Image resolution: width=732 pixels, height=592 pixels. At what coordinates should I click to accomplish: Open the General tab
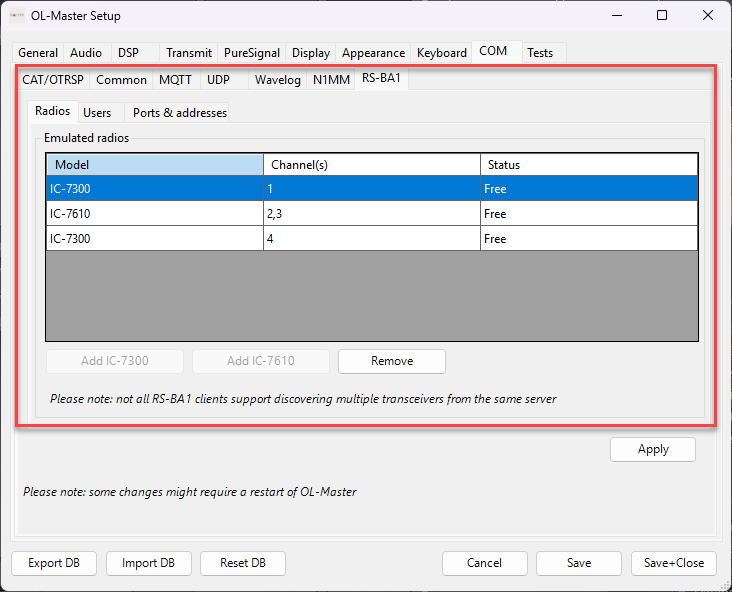[x=38, y=53]
